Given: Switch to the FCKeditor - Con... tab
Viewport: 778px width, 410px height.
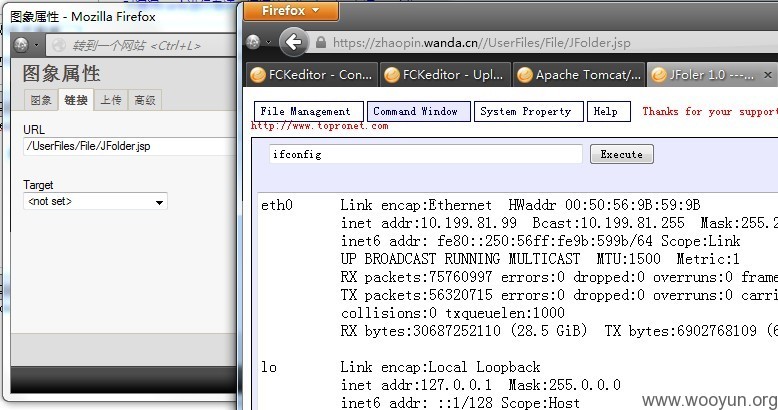Looking at the screenshot, I should click(x=312, y=75).
